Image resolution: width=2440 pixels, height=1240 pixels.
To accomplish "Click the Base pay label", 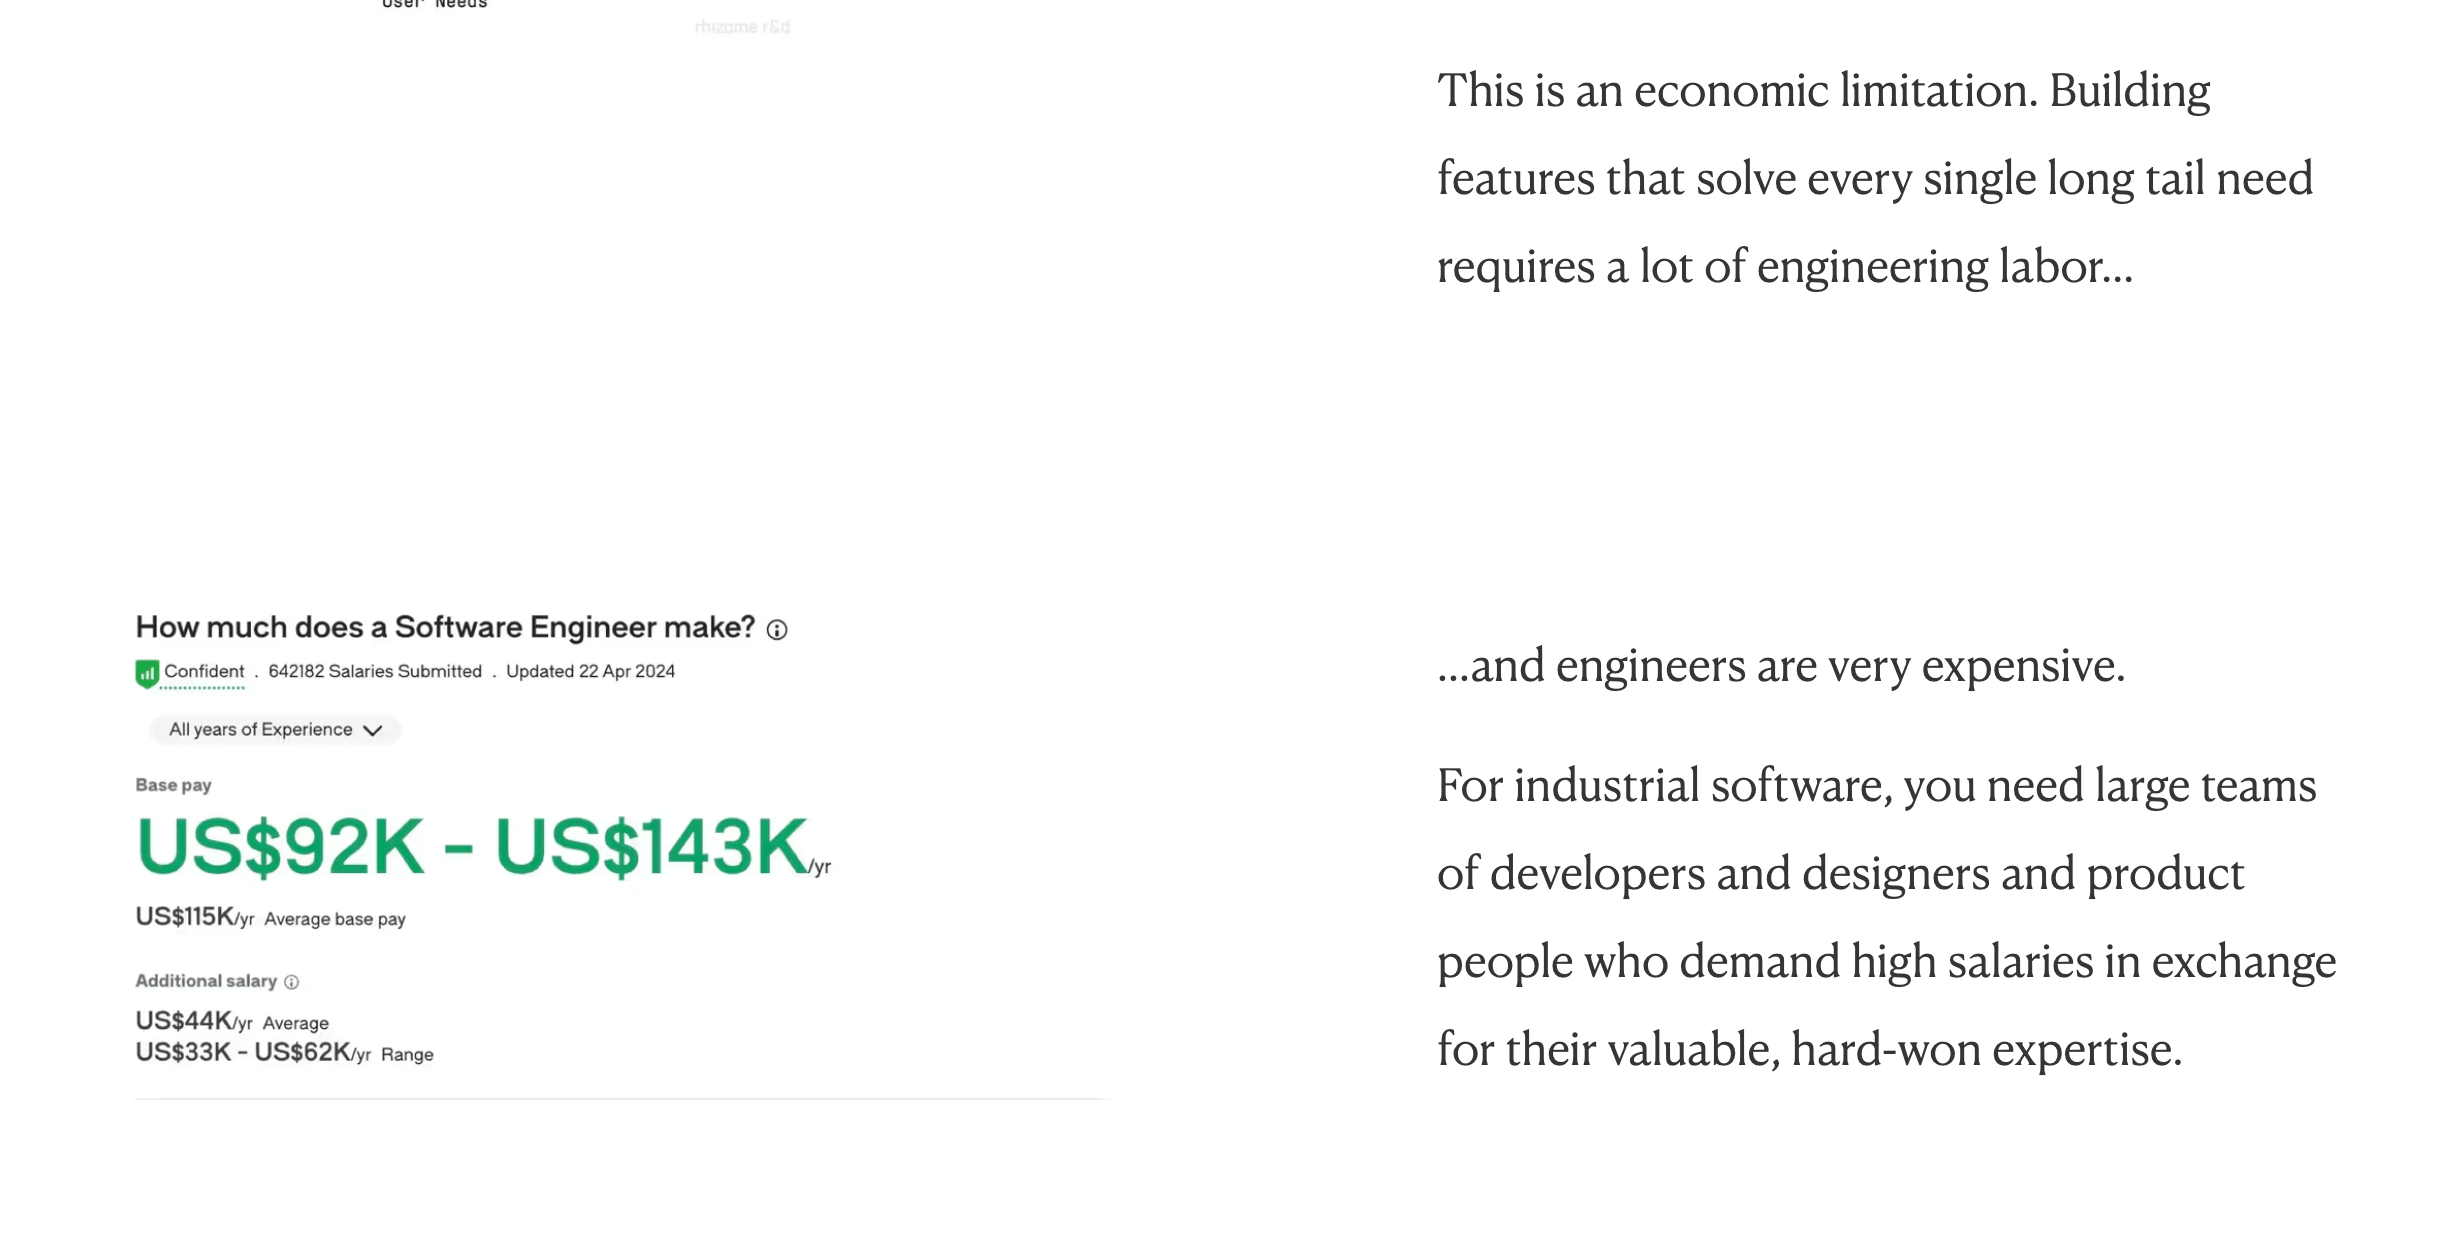I will tap(174, 785).
